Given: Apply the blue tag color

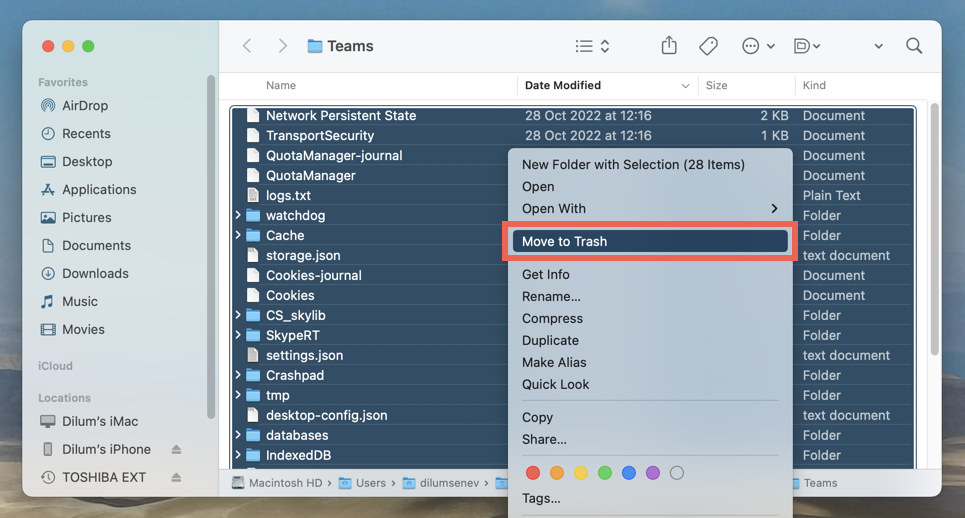Looking at the screenshot, I should click(628, 473).
